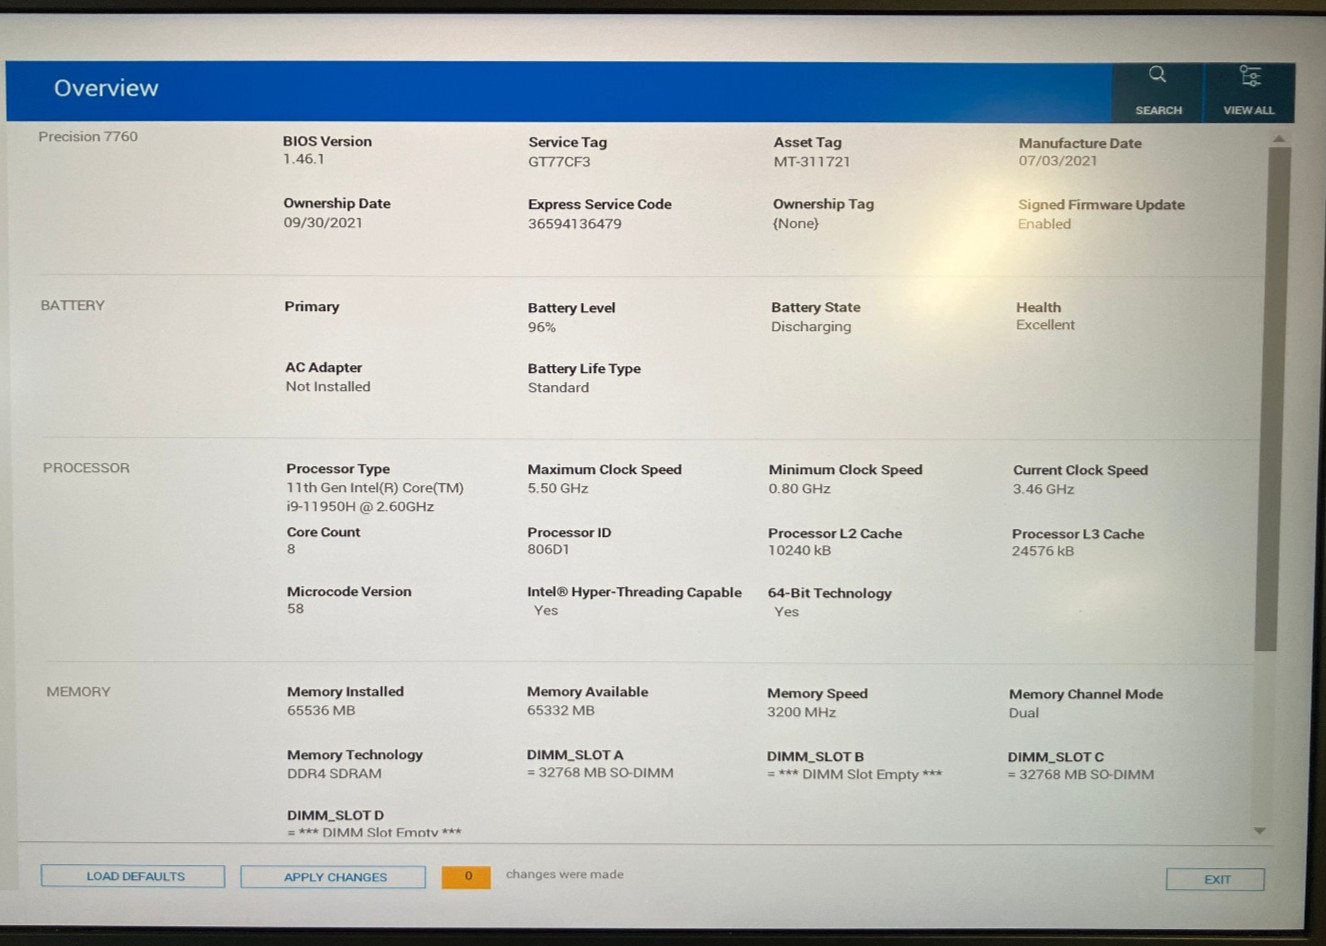Viewport: 1326px width, 946px height.
Task: Select the 64-Bit Technology Yes value
Action: [x=786, y=611]
